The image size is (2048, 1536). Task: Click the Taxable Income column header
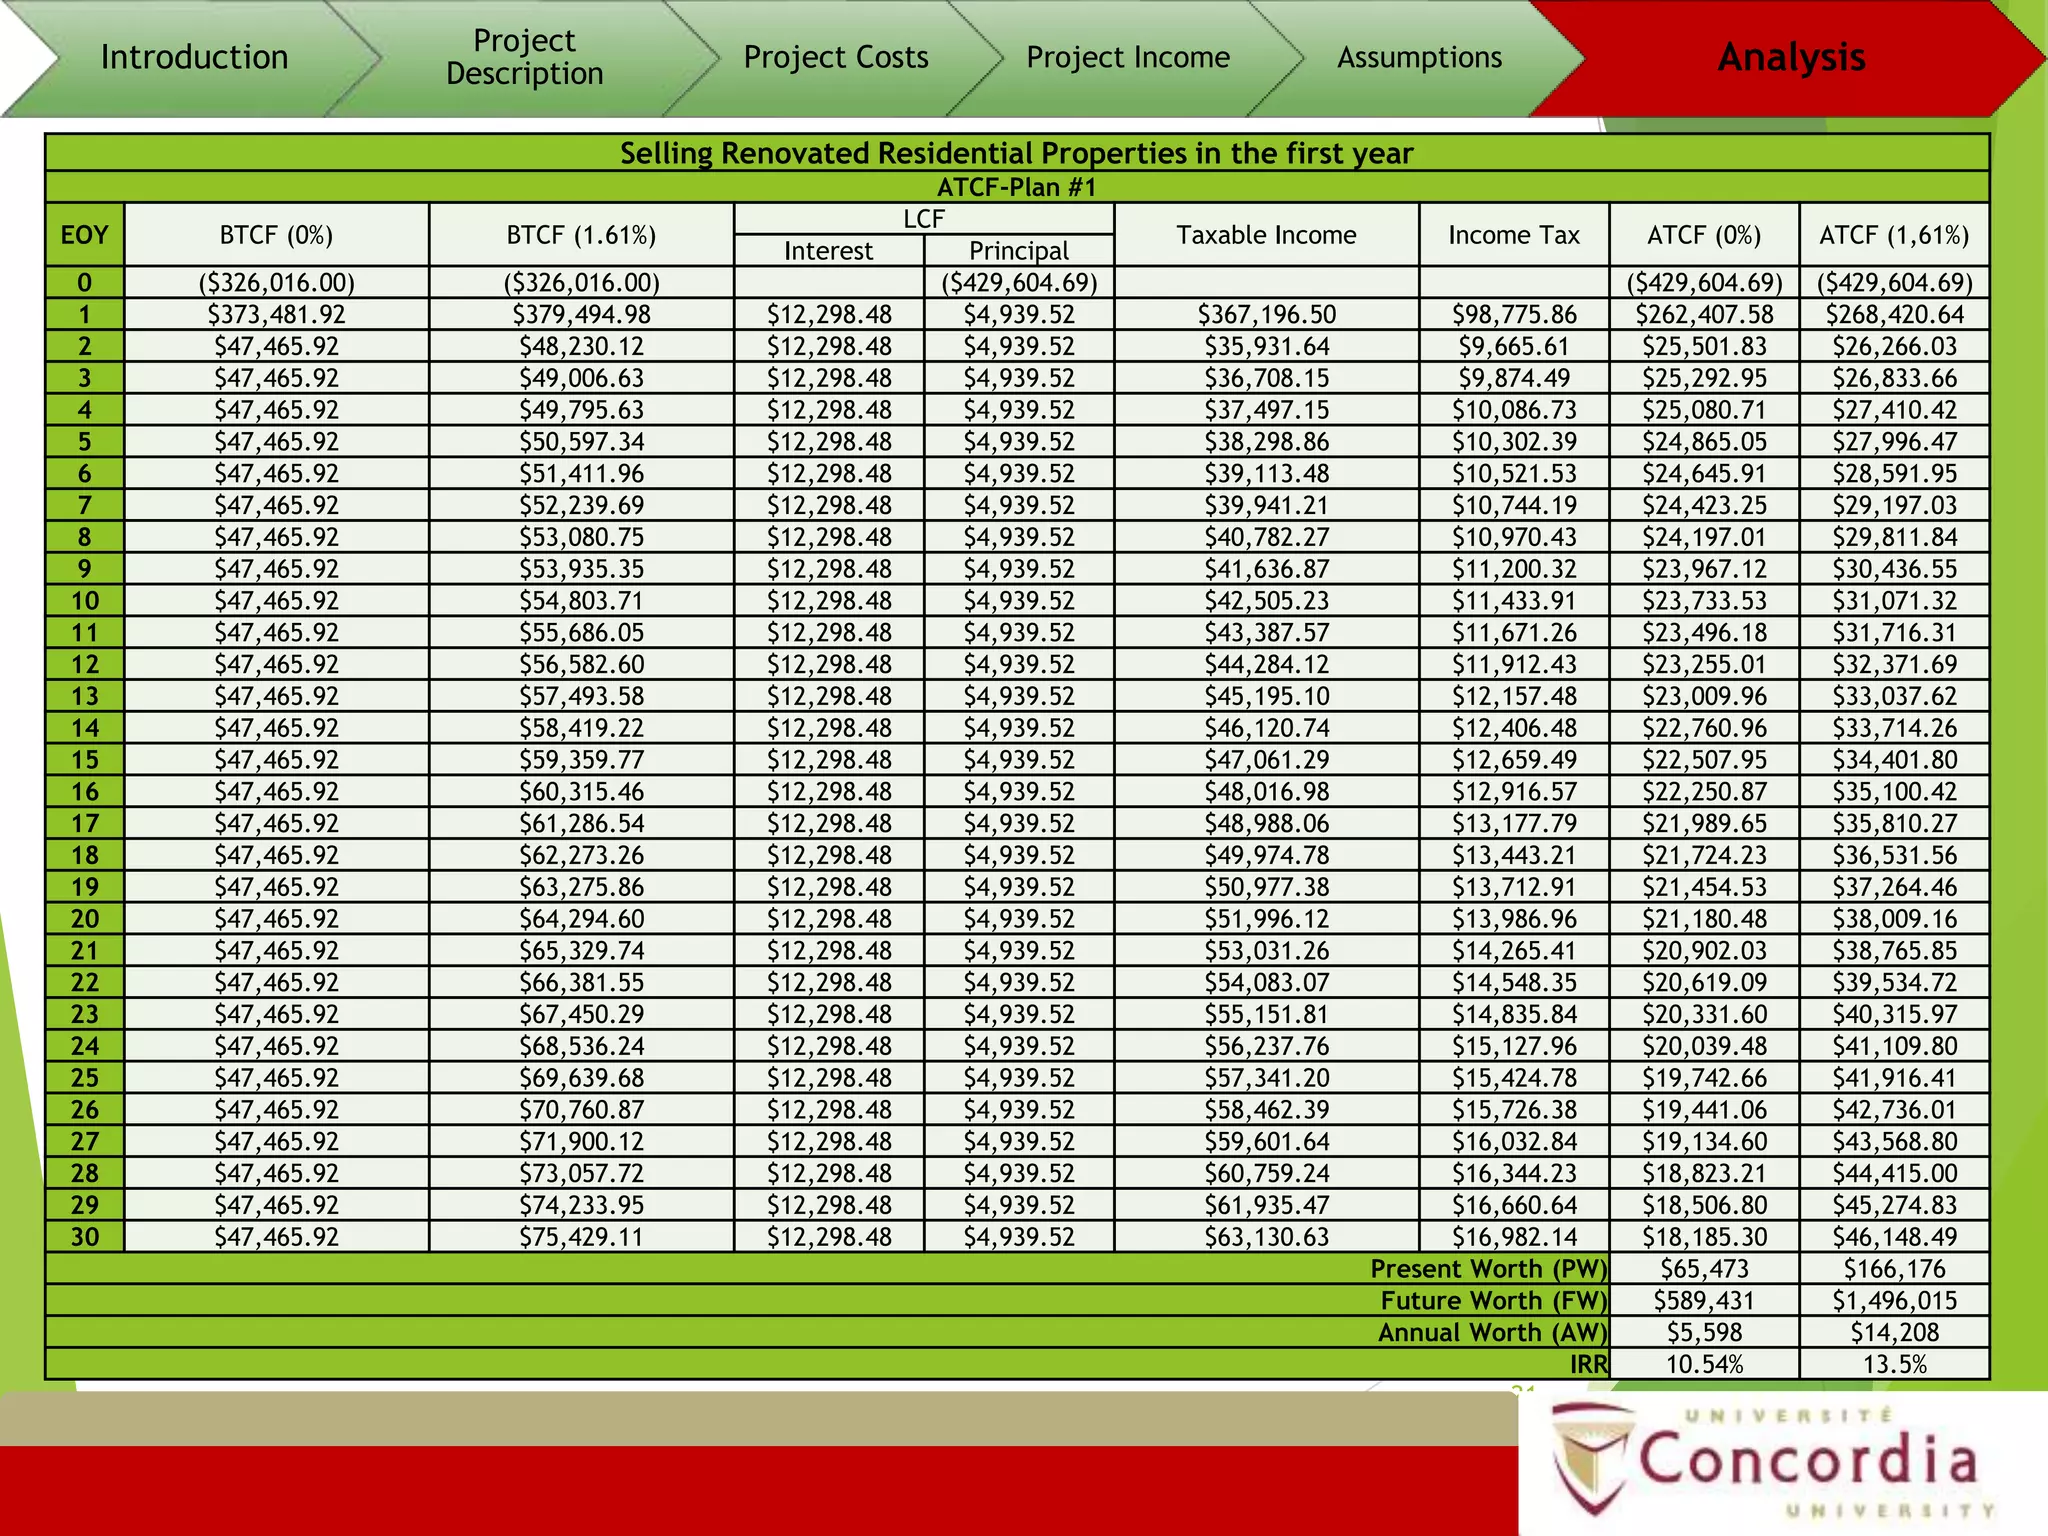(1266, 235)
